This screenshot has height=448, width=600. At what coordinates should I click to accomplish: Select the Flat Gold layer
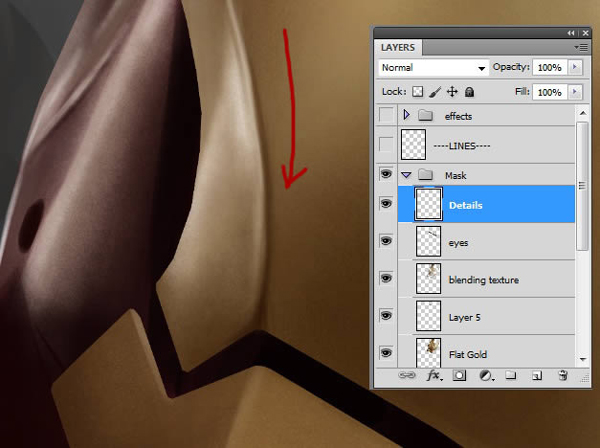pos(486,352)
